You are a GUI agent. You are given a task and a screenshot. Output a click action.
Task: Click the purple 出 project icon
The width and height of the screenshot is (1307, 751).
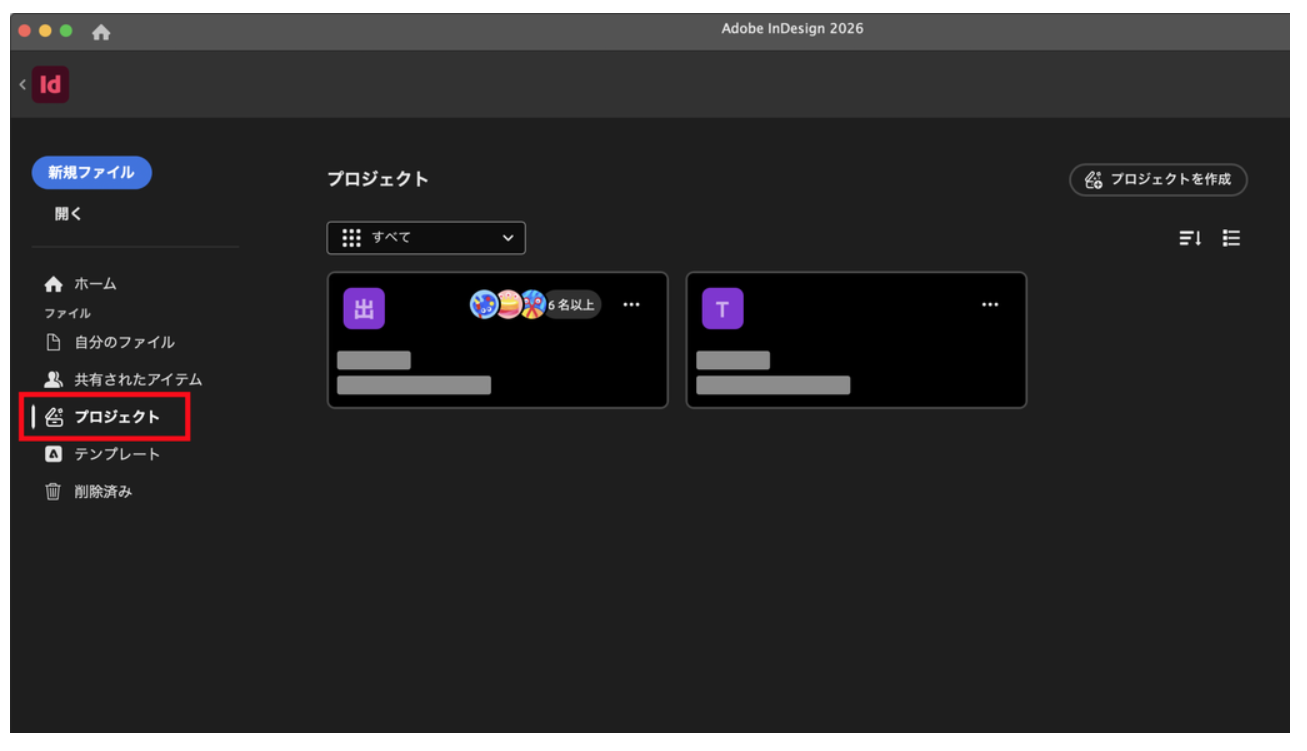point(363,309)
